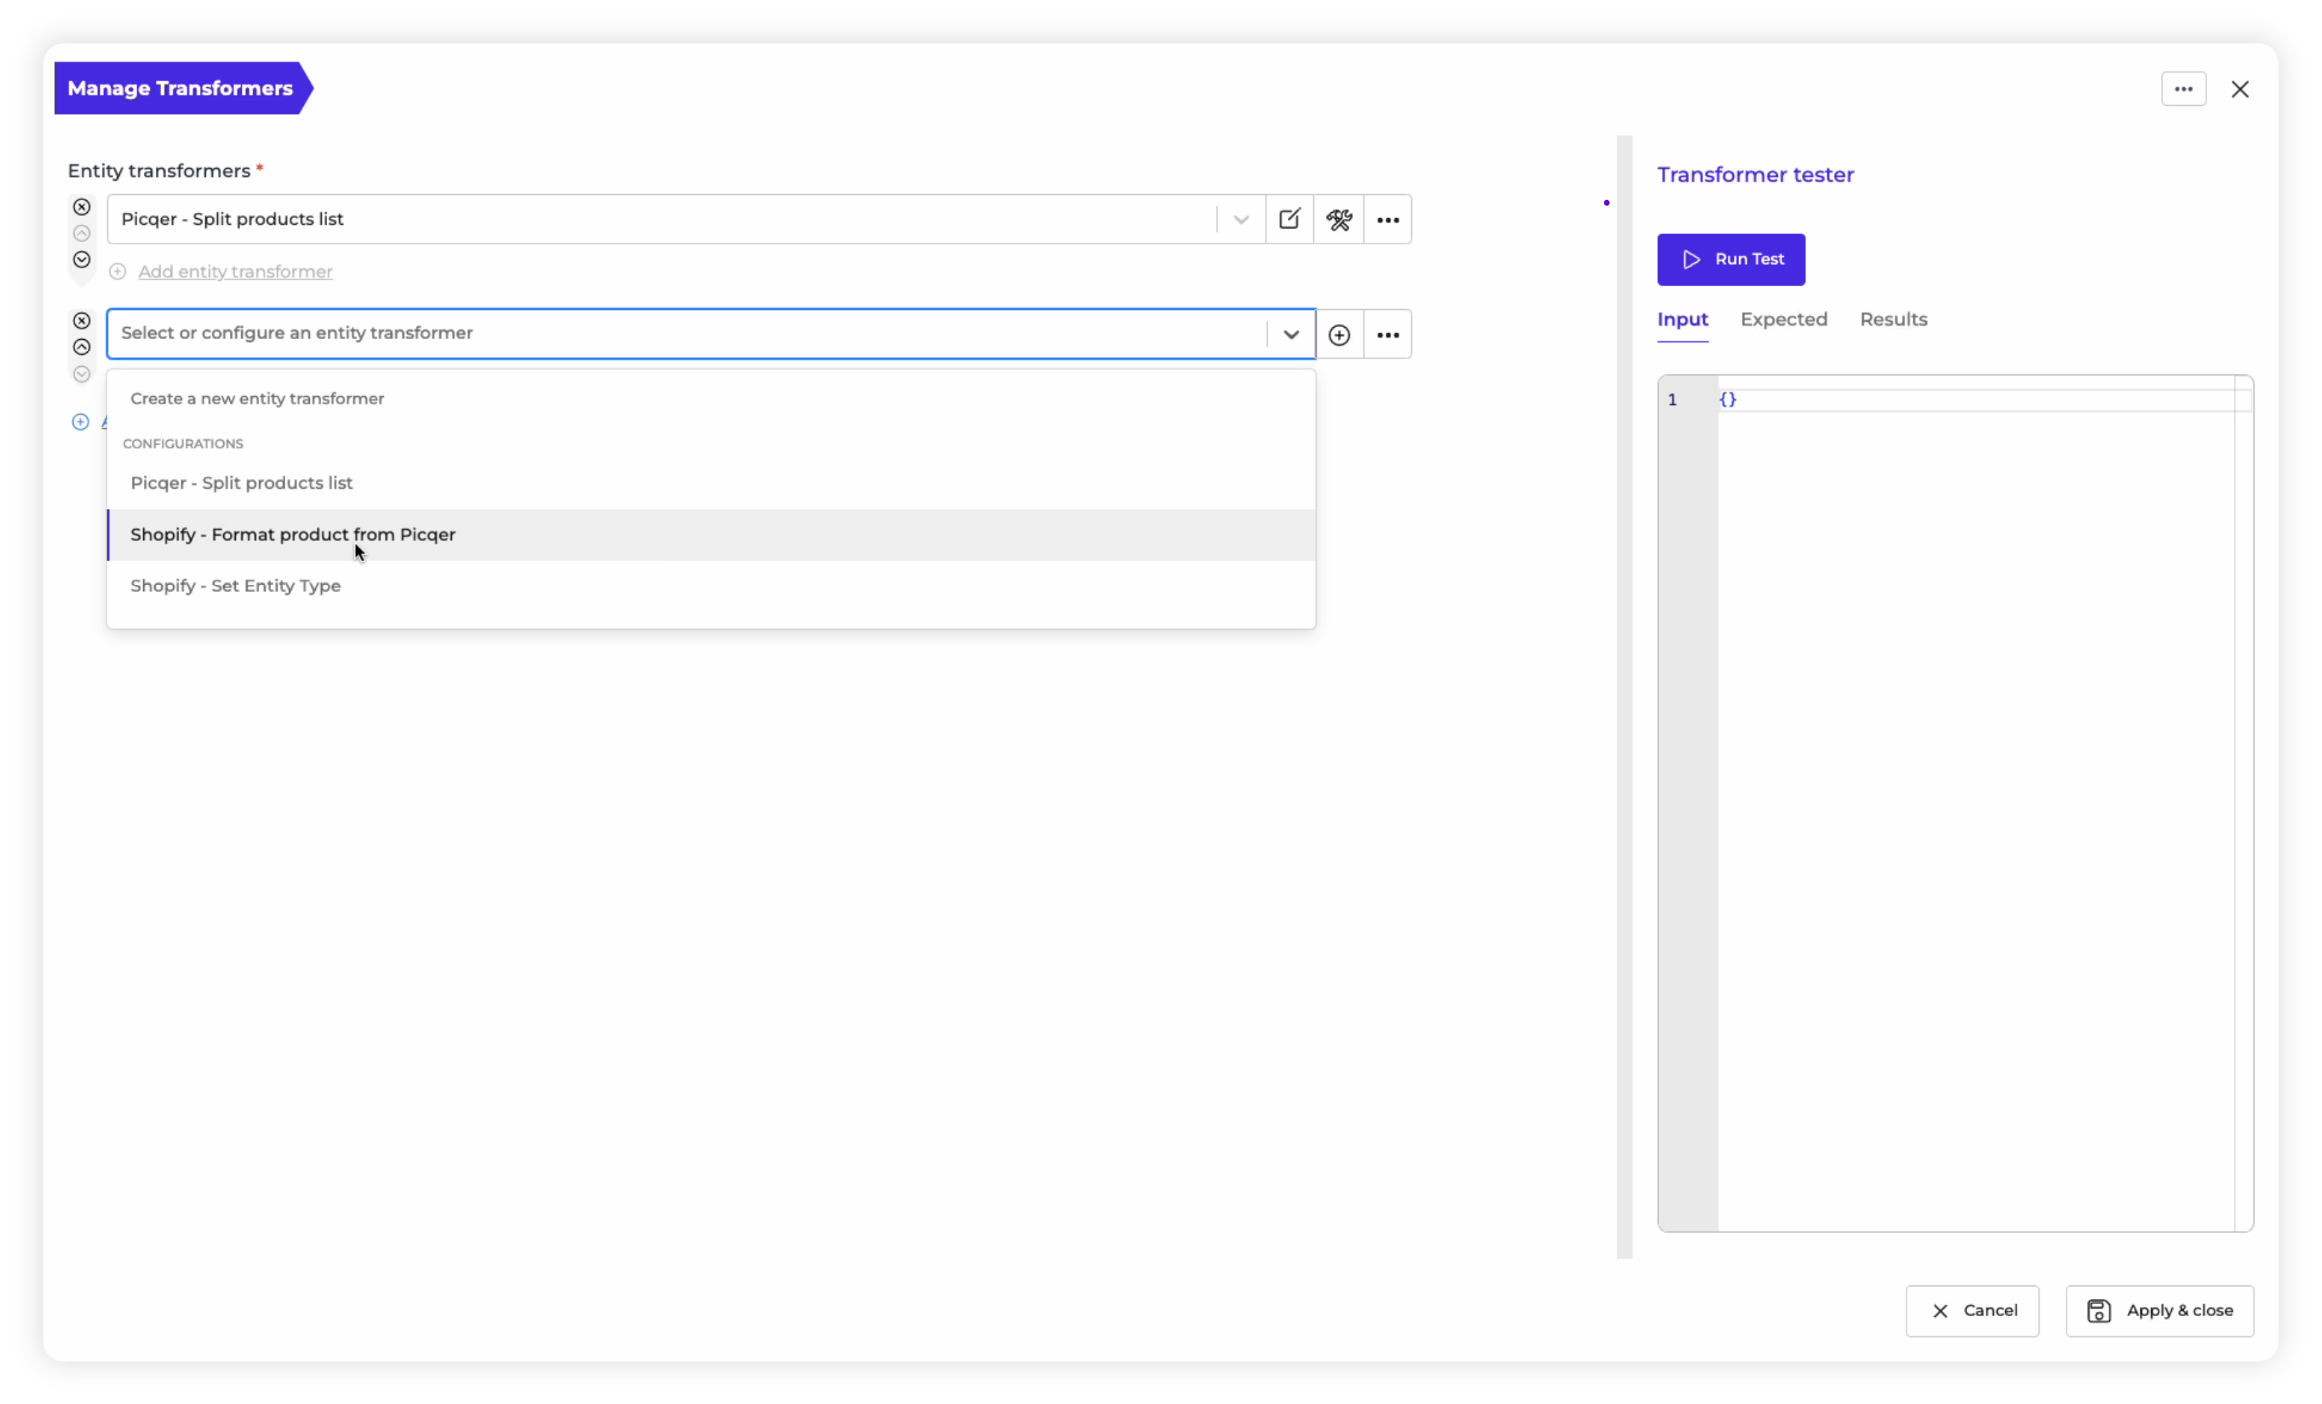Switch to the Results tab
2322x1404 pixels.
pos(1893,320)
